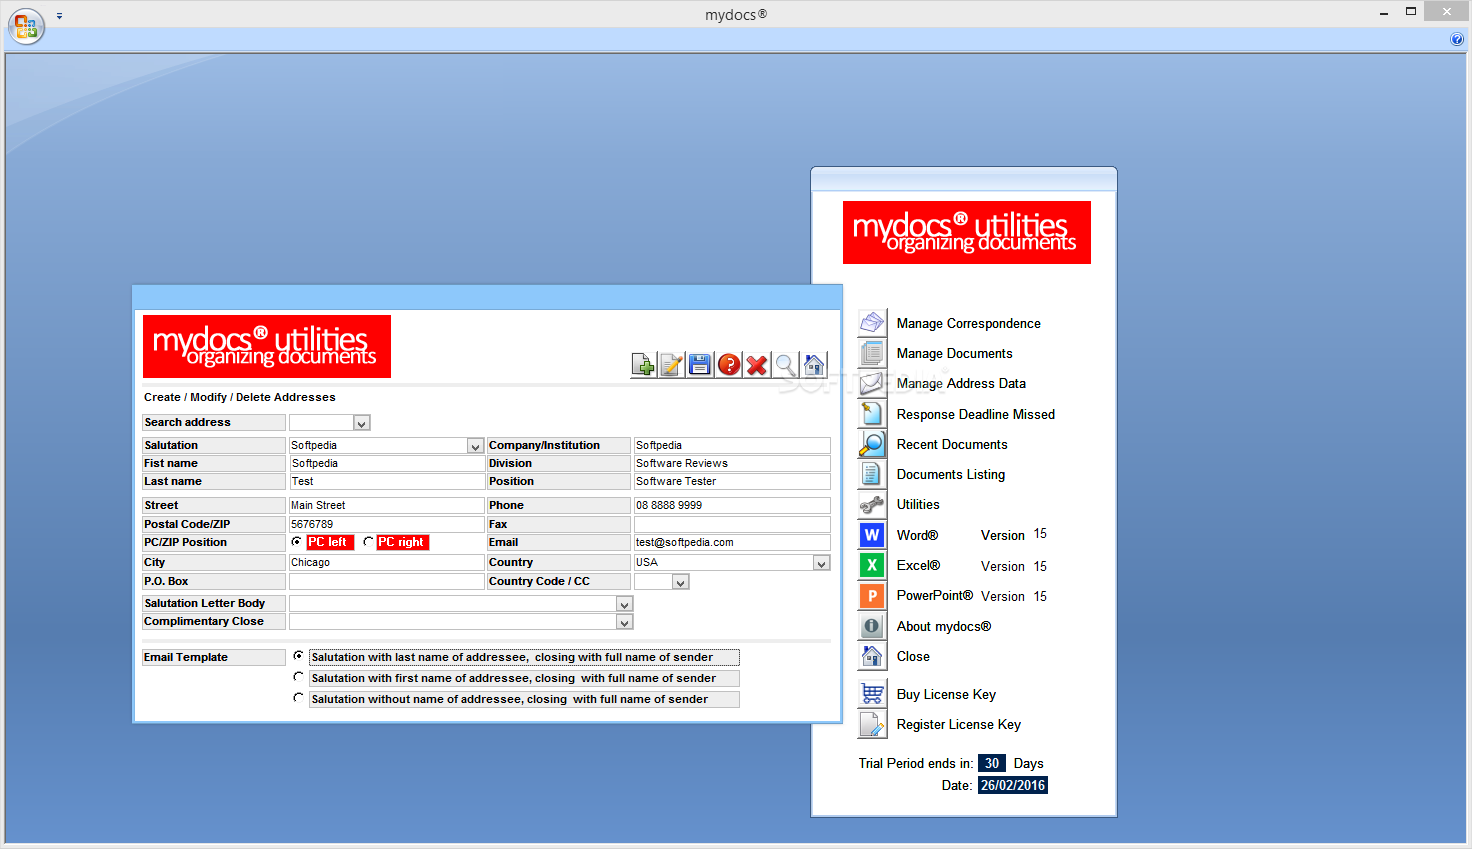The width and height of the screenshot is (1472, 849).
Task: Click the Postal Code/ZIP field 5676789
Action: (x=386, y=524)
